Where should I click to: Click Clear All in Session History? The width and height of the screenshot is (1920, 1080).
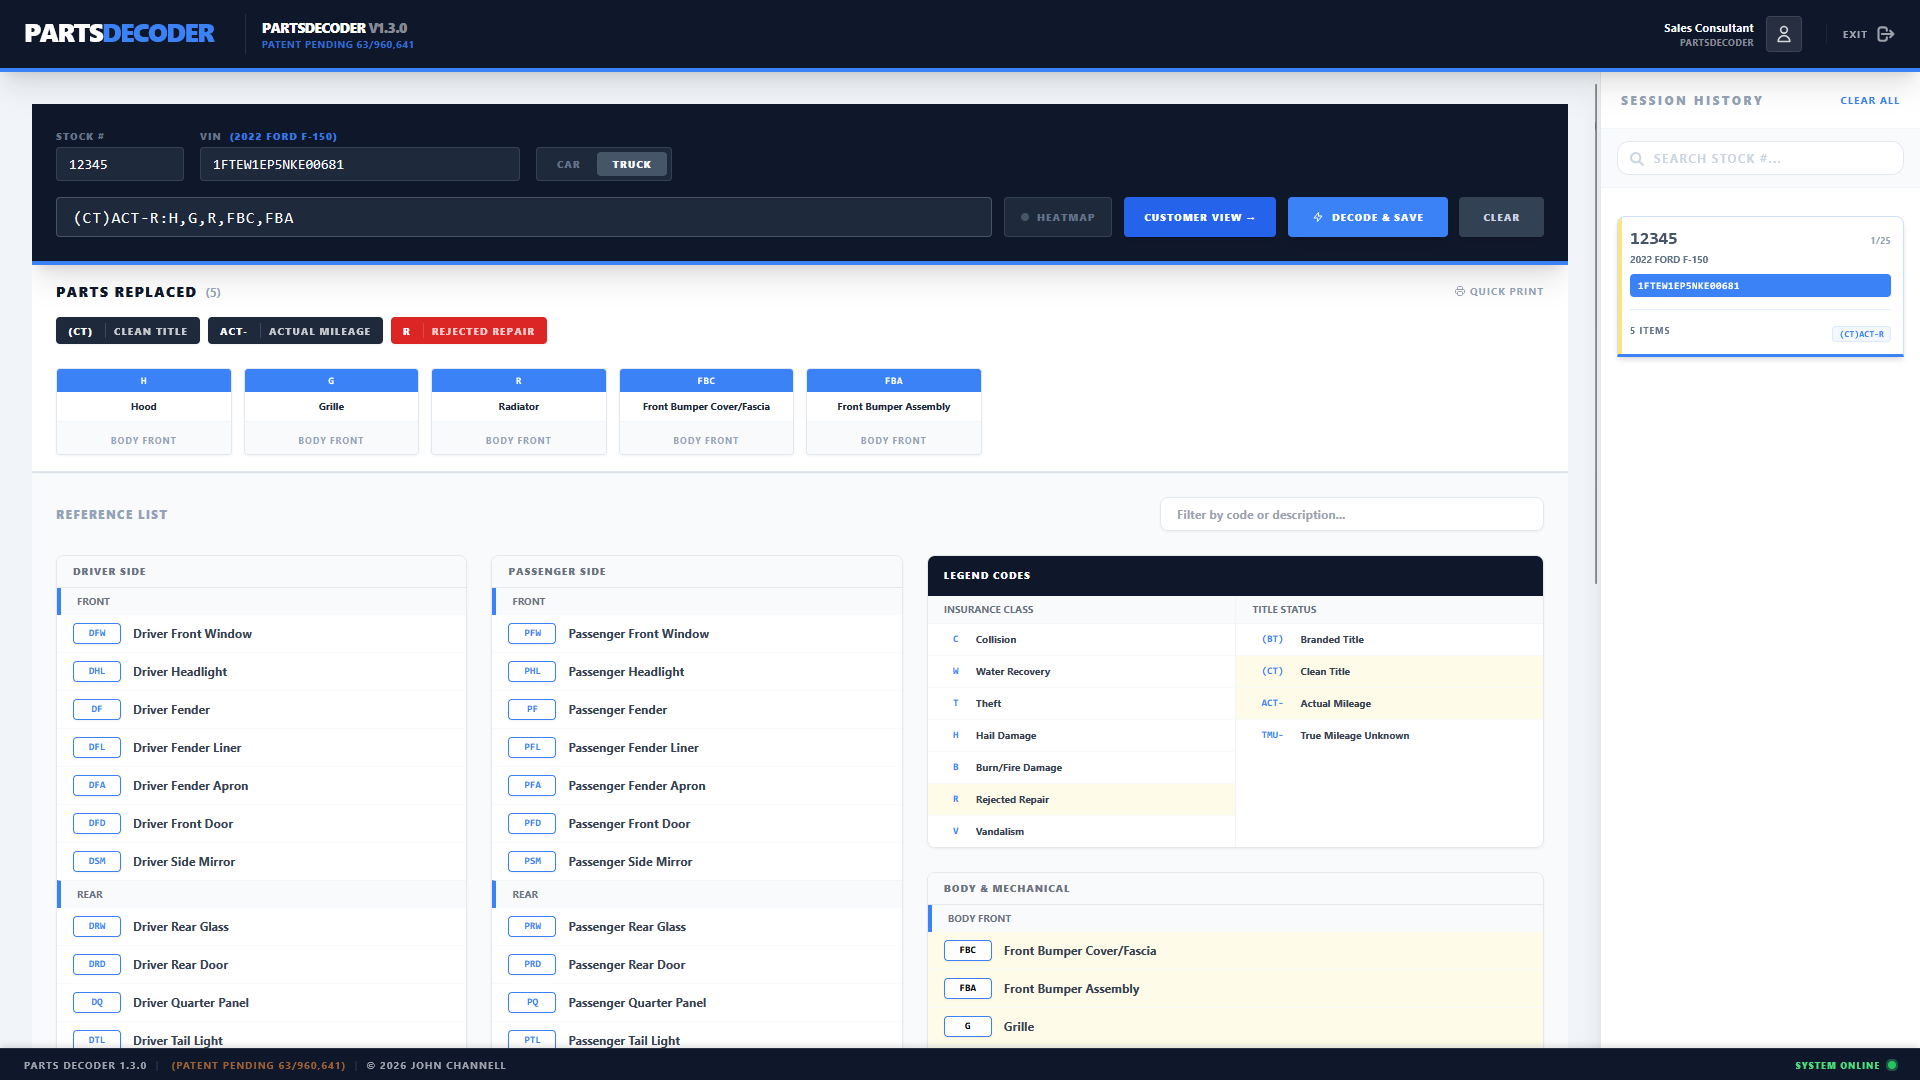click(1870, 100)
